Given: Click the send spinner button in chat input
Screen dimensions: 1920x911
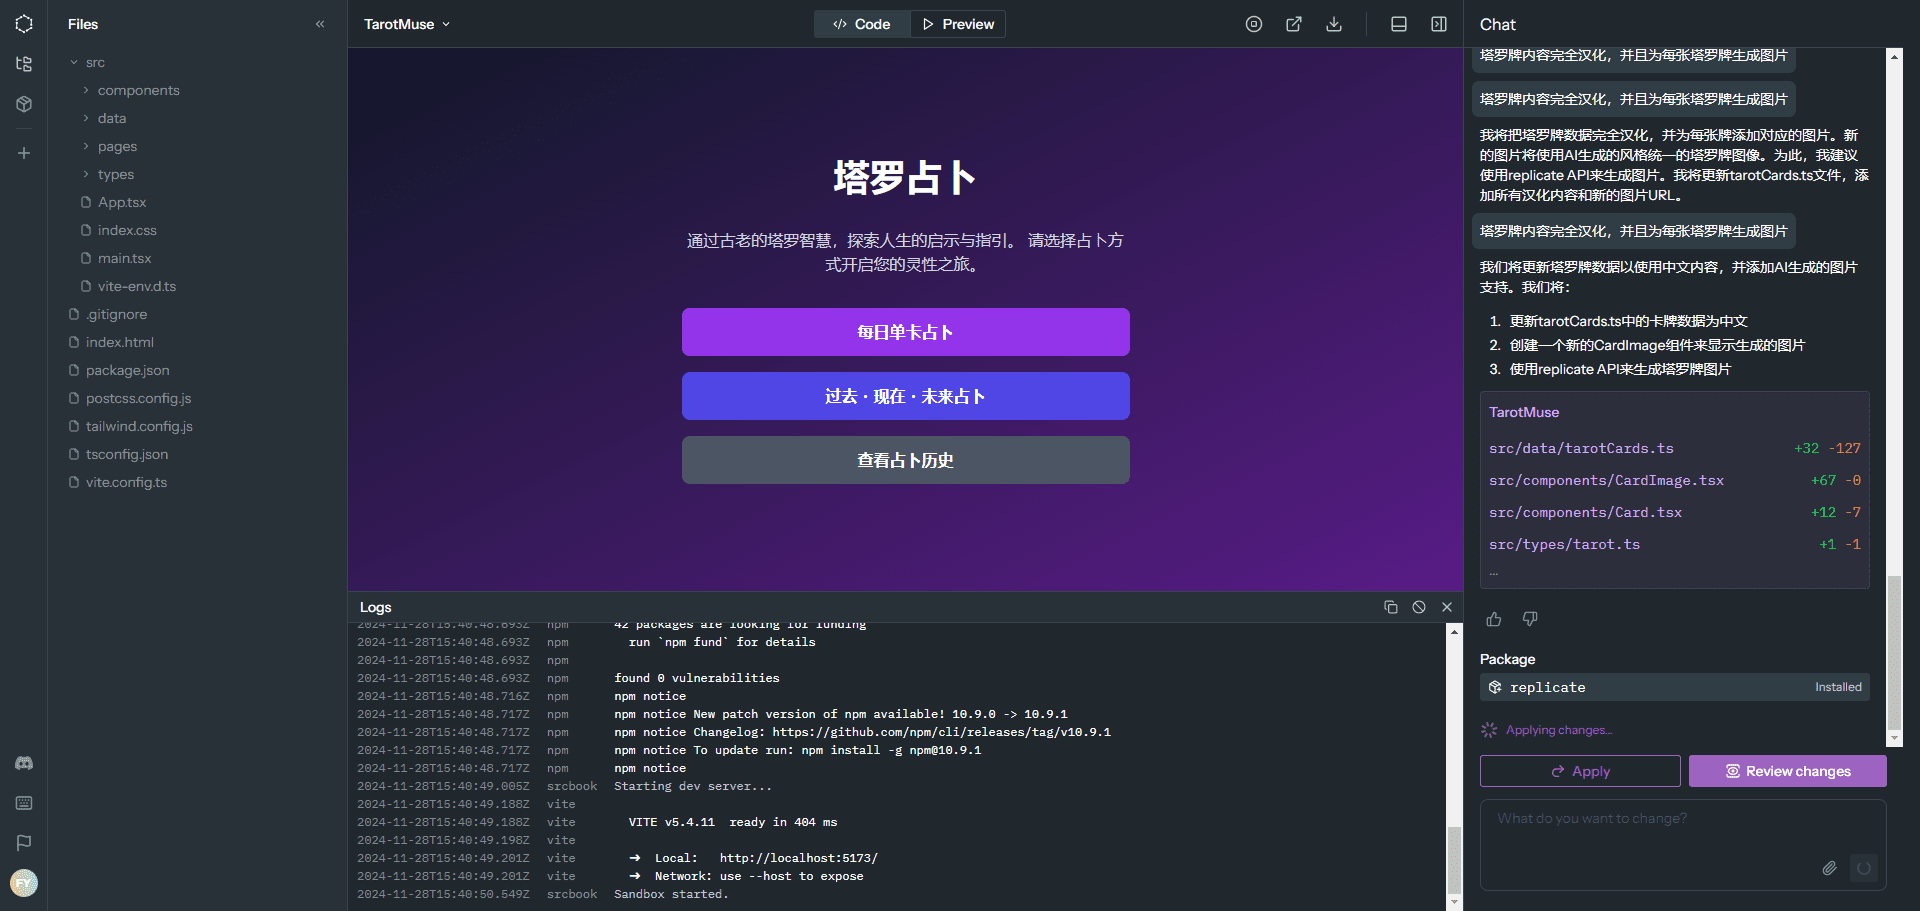Looking at the screenshot, I should (1864, 868).
